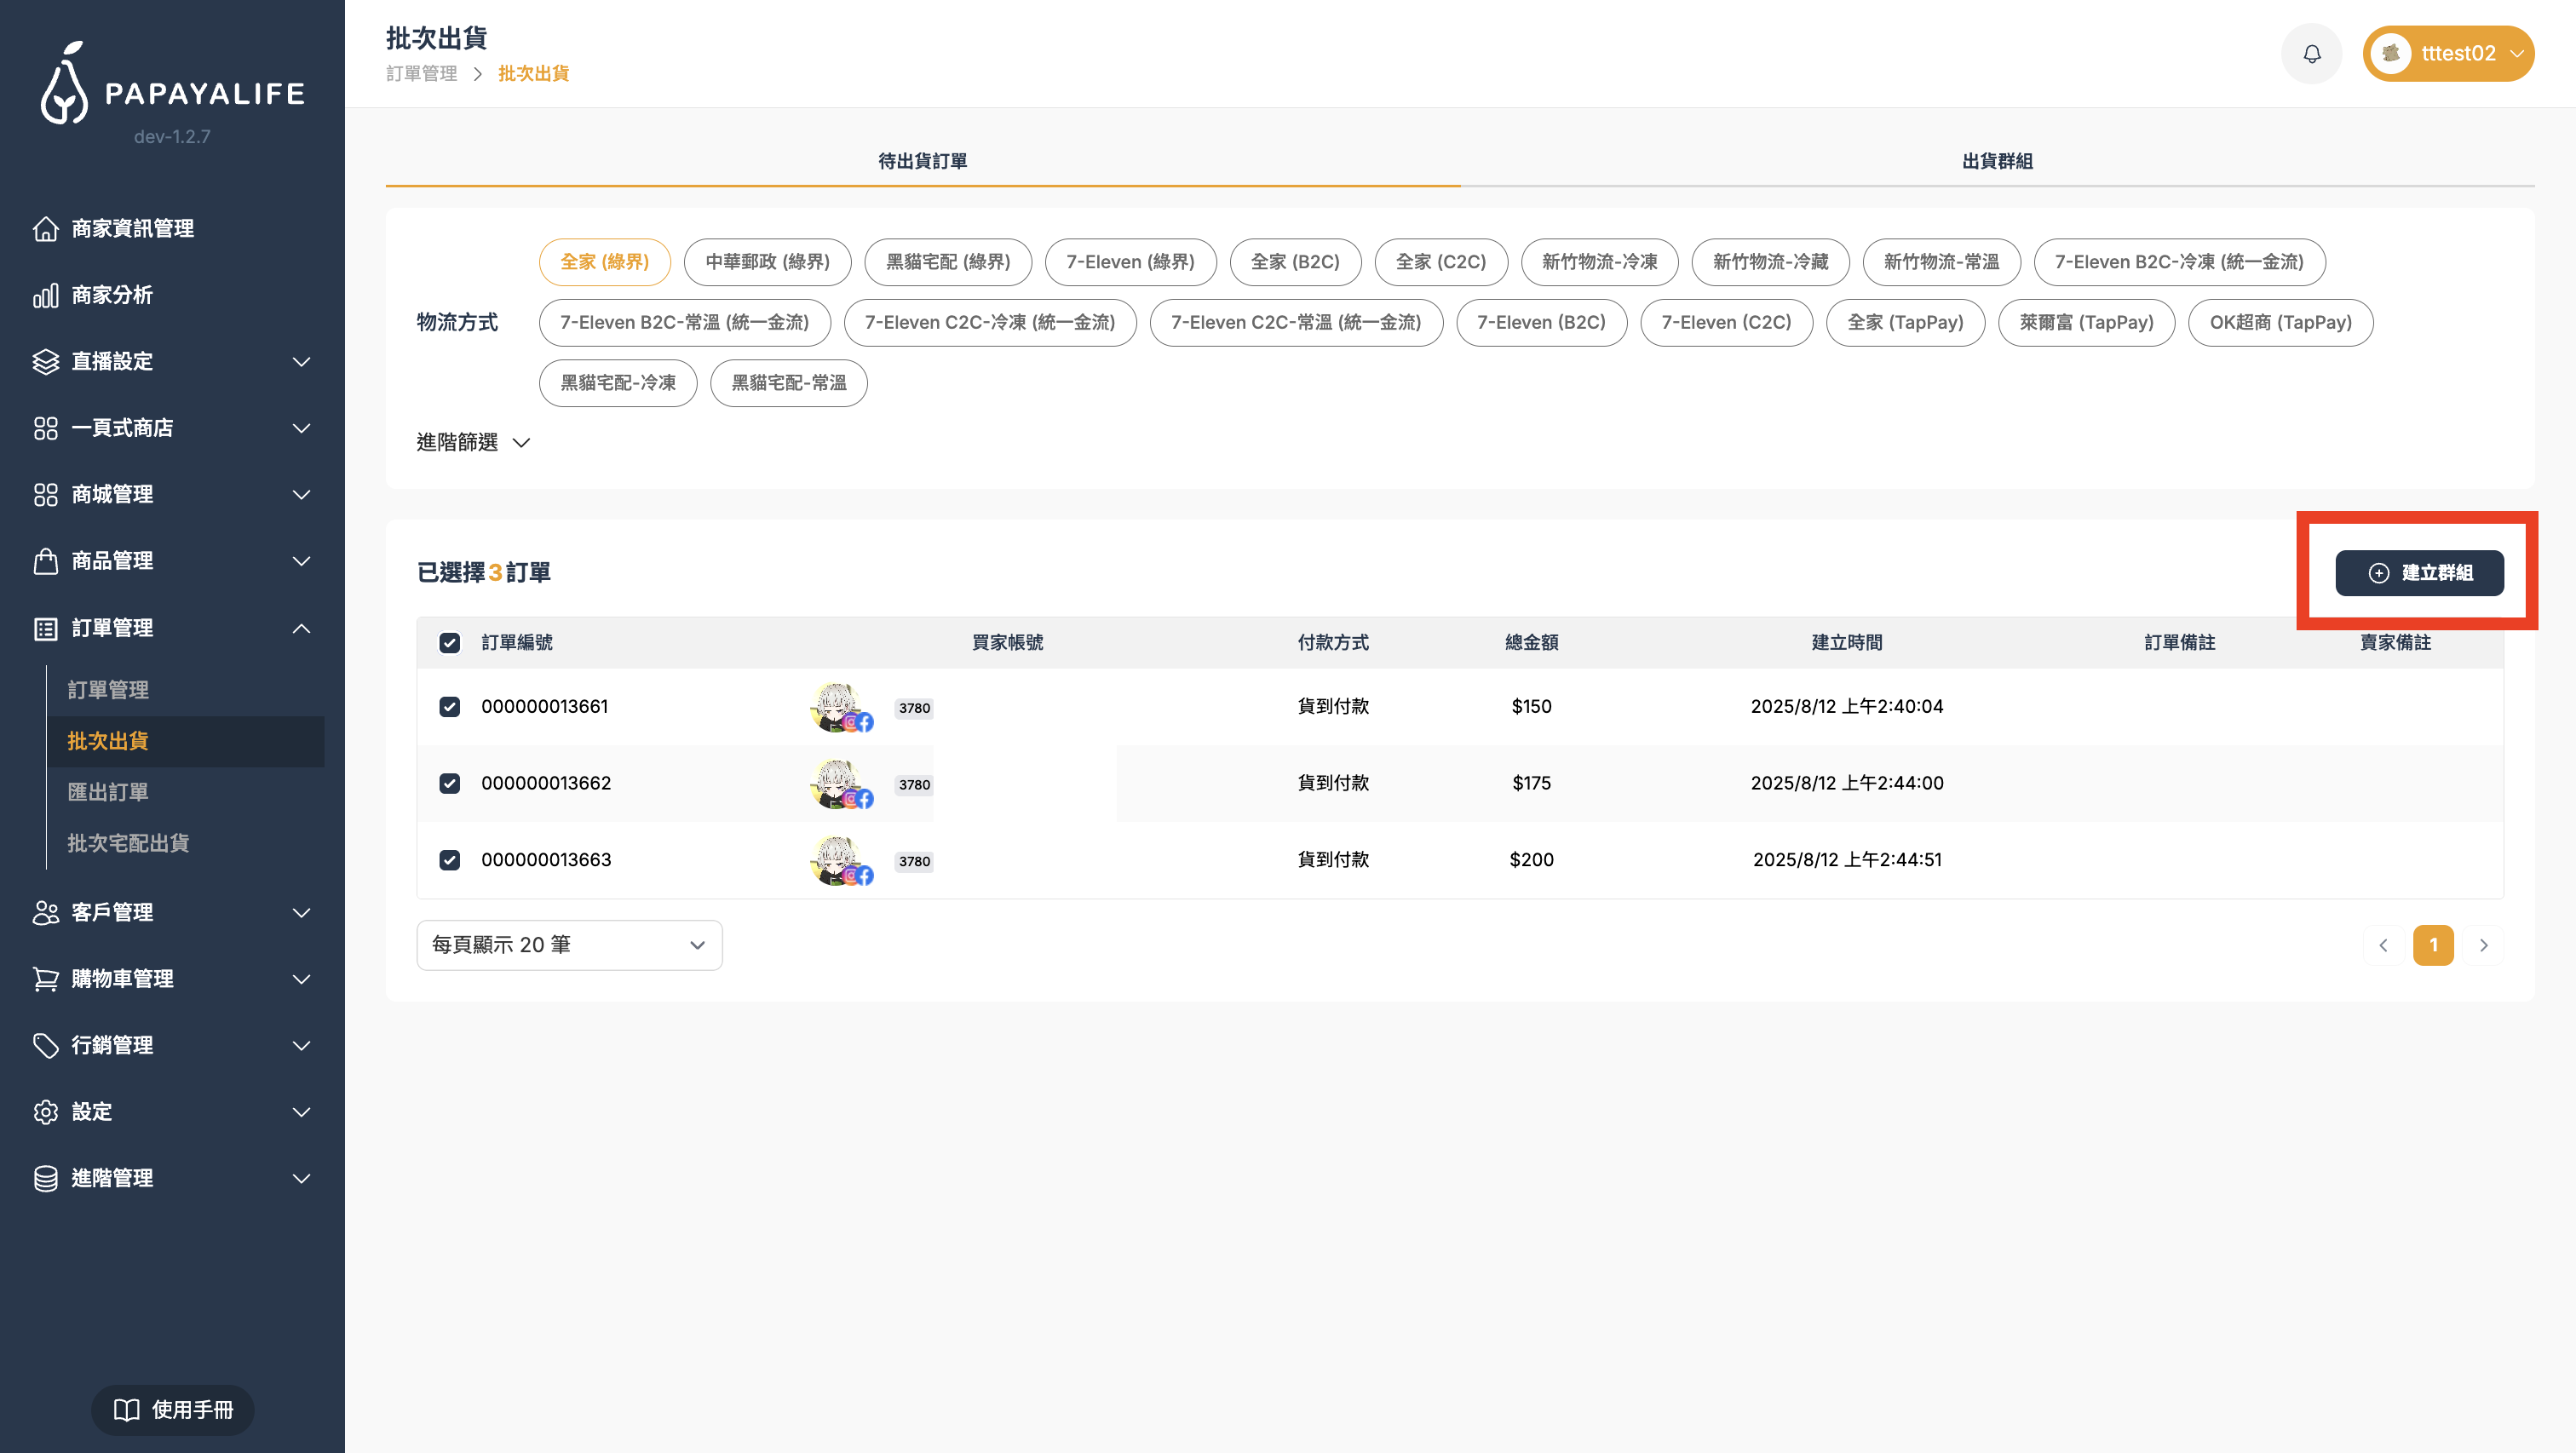
Task: Uncheck order 000000013663 checkbox
Action: (x=450, y=860)
